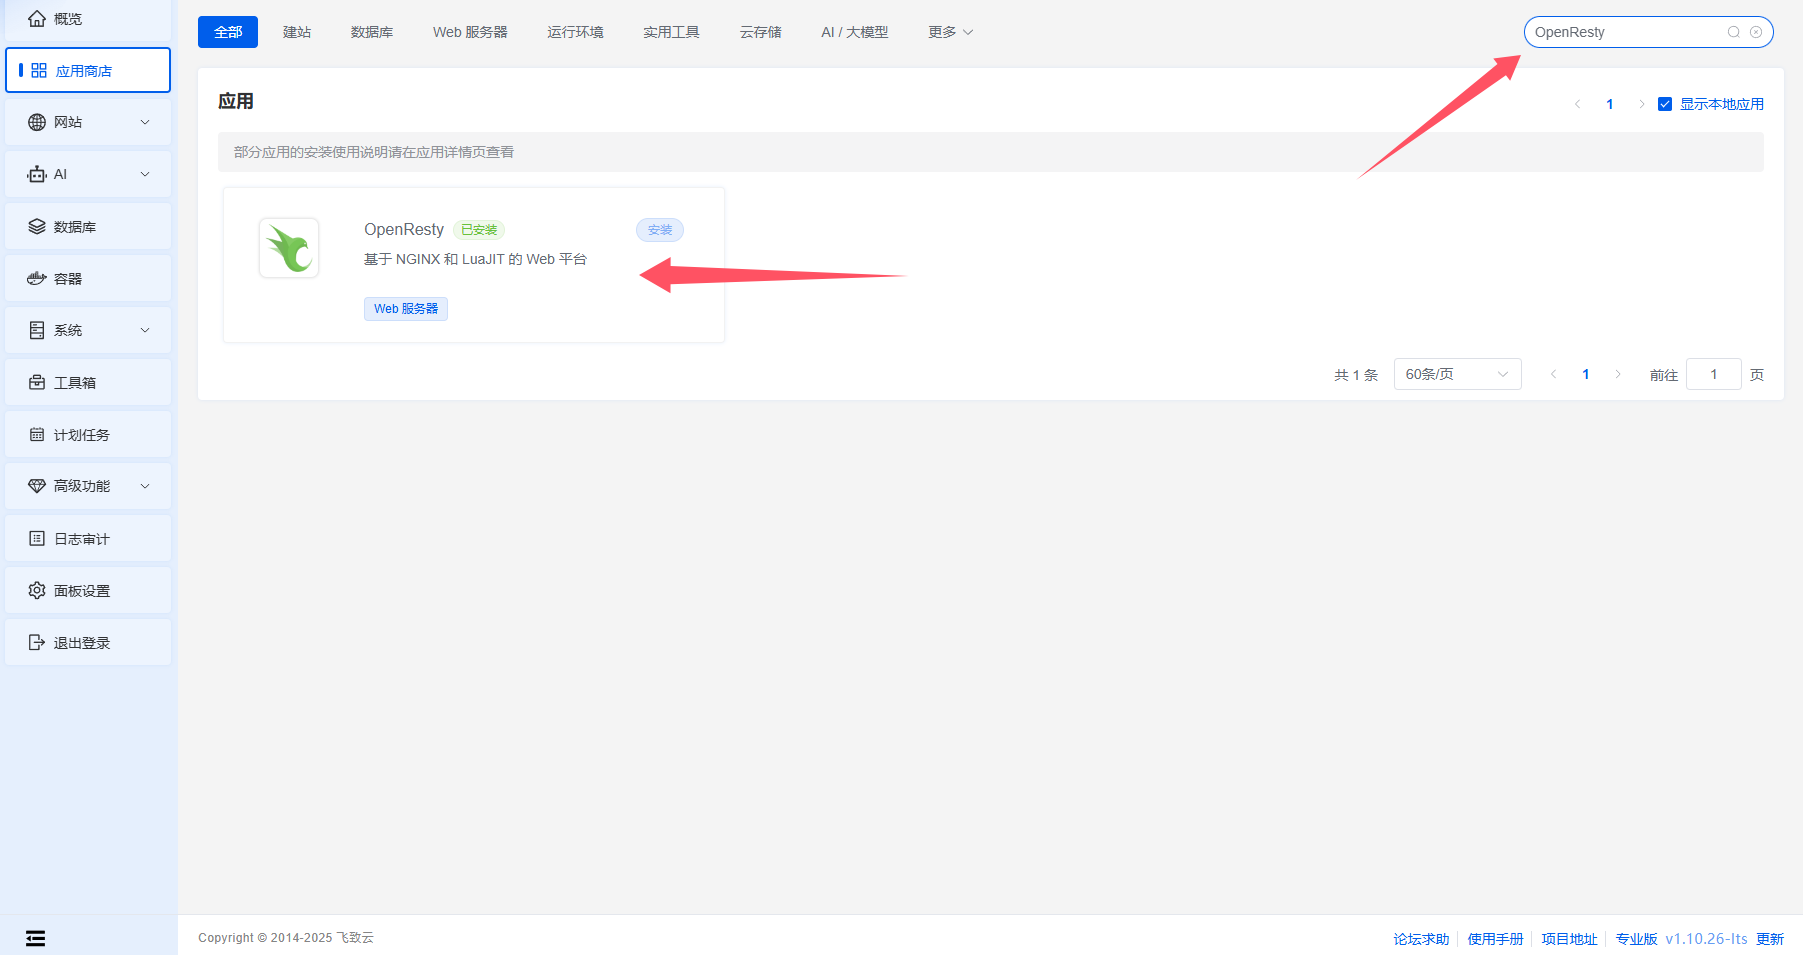1803x955 pixels.
Task: Click the 安装 button on OpenResty card
Action: 660,230
